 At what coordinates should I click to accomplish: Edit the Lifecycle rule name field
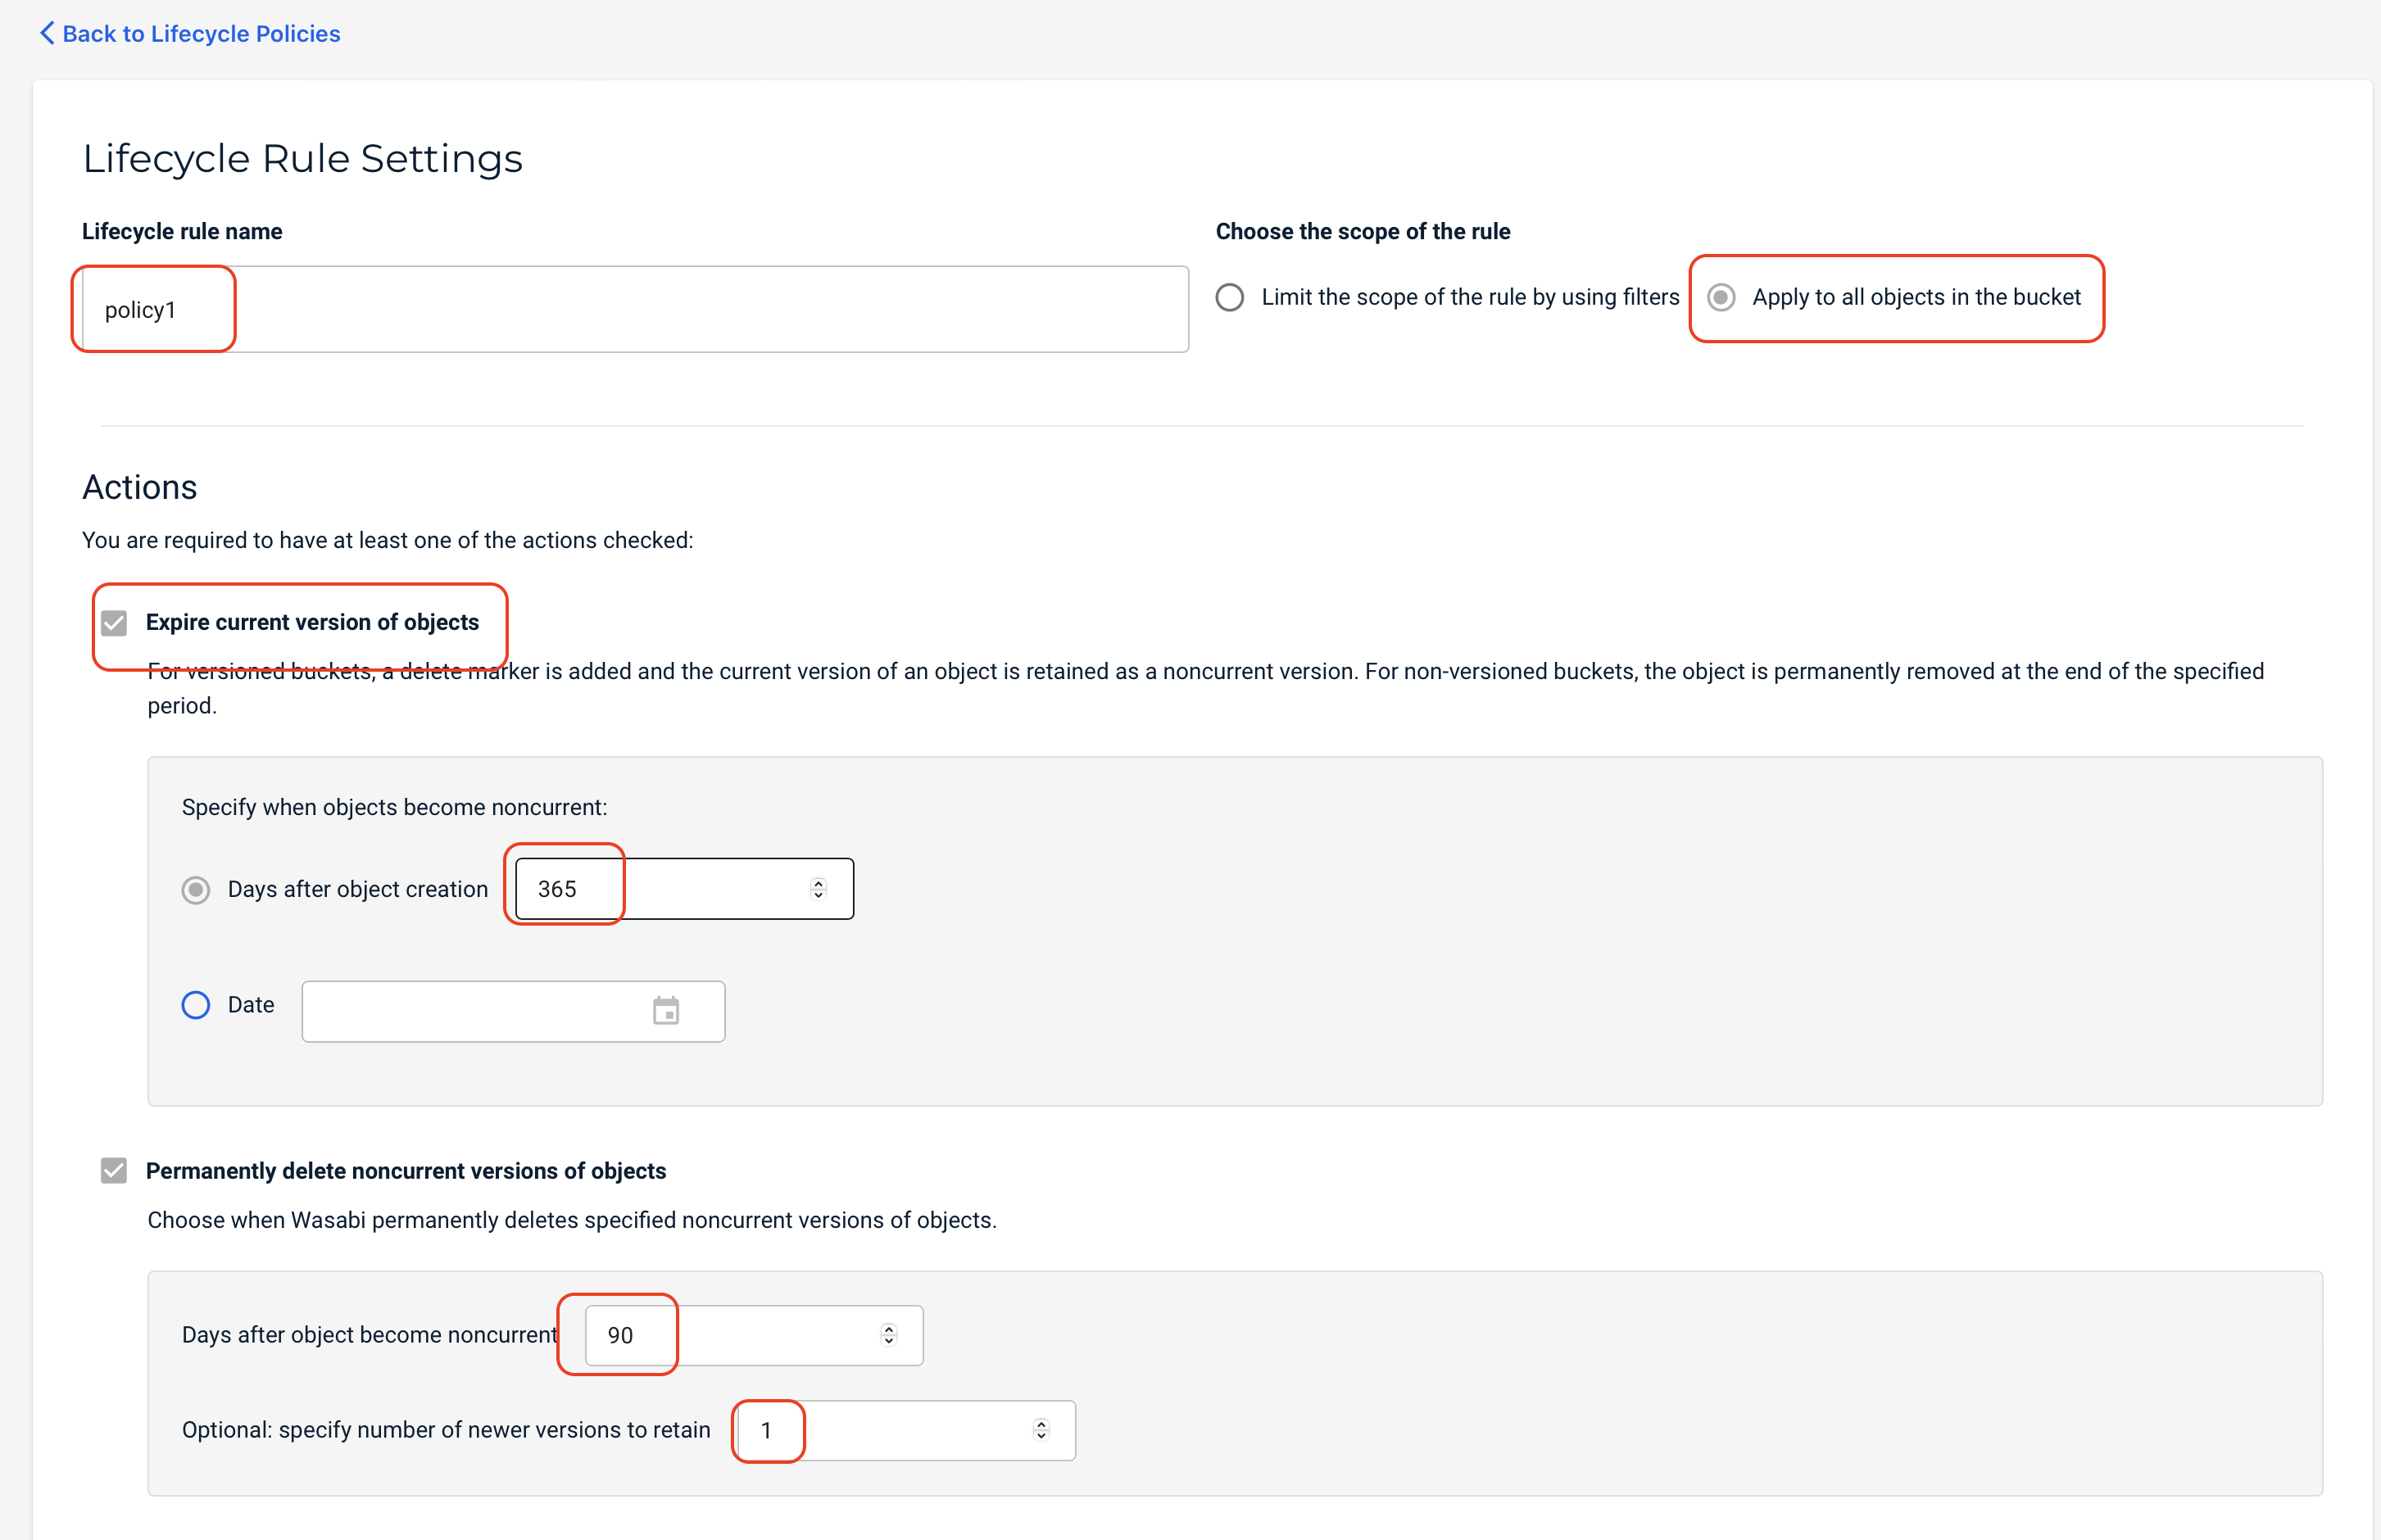point(635,309)
